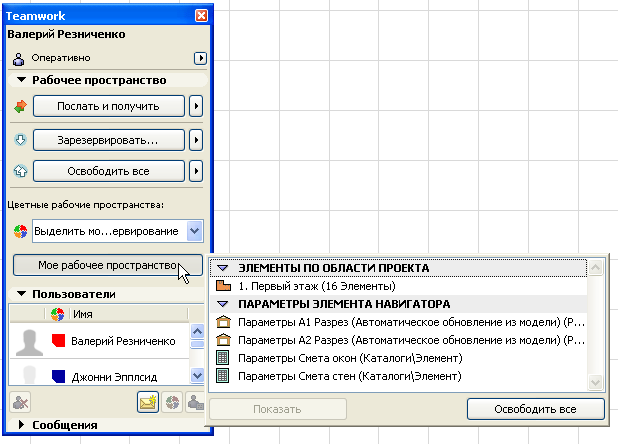The width and height of the screenshot is (618, 444).
Task: Click the user color settings icon in bottom toolbar
Action: tap(172, 402)
